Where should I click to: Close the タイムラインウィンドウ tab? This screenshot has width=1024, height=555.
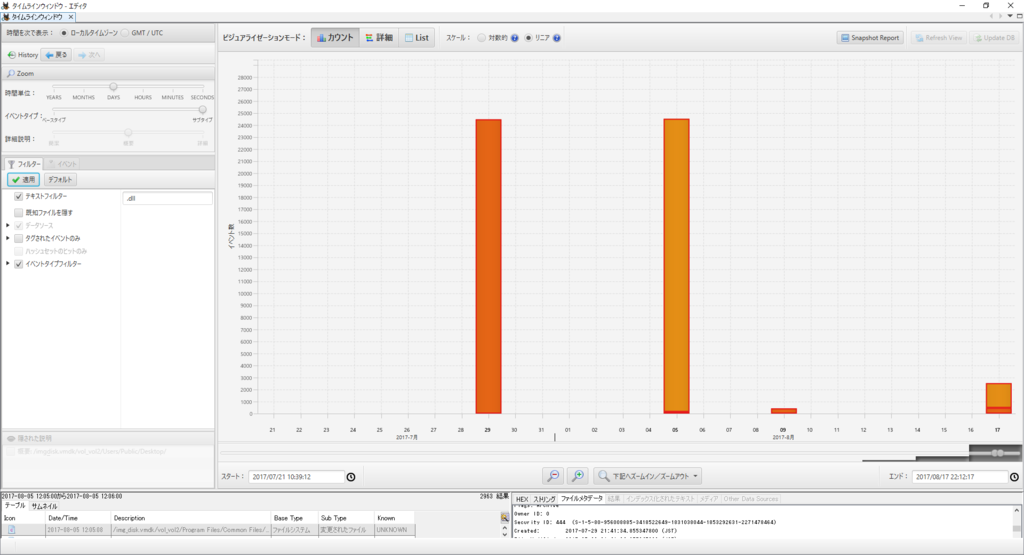click(x=71, y=17)
